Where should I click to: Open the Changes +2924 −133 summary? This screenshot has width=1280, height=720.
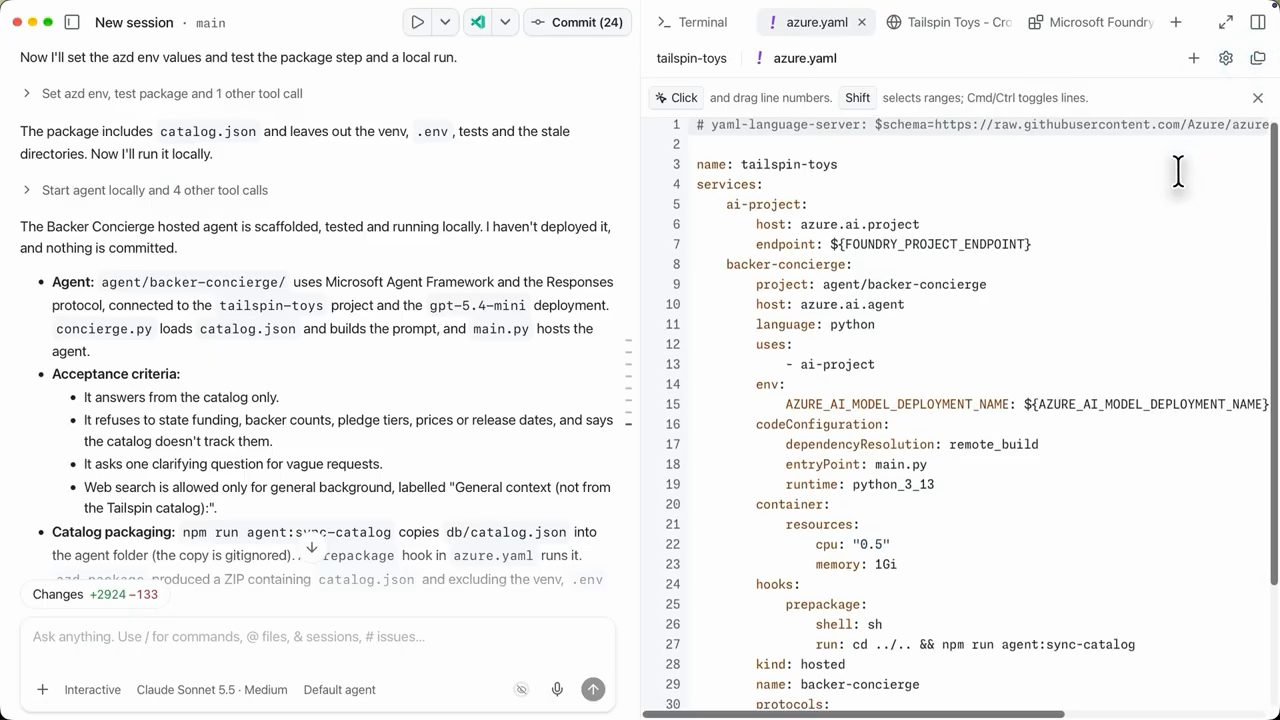coord(95,594)
